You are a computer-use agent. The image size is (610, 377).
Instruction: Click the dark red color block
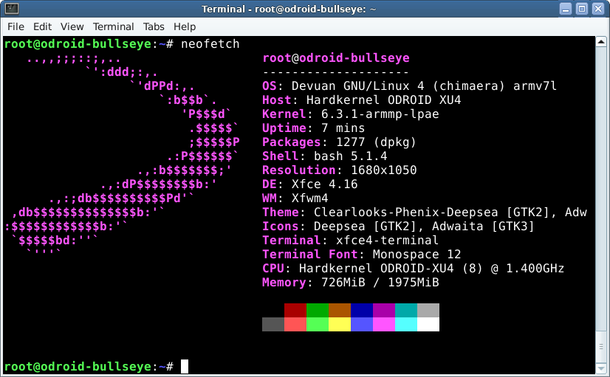click(295, 310)
